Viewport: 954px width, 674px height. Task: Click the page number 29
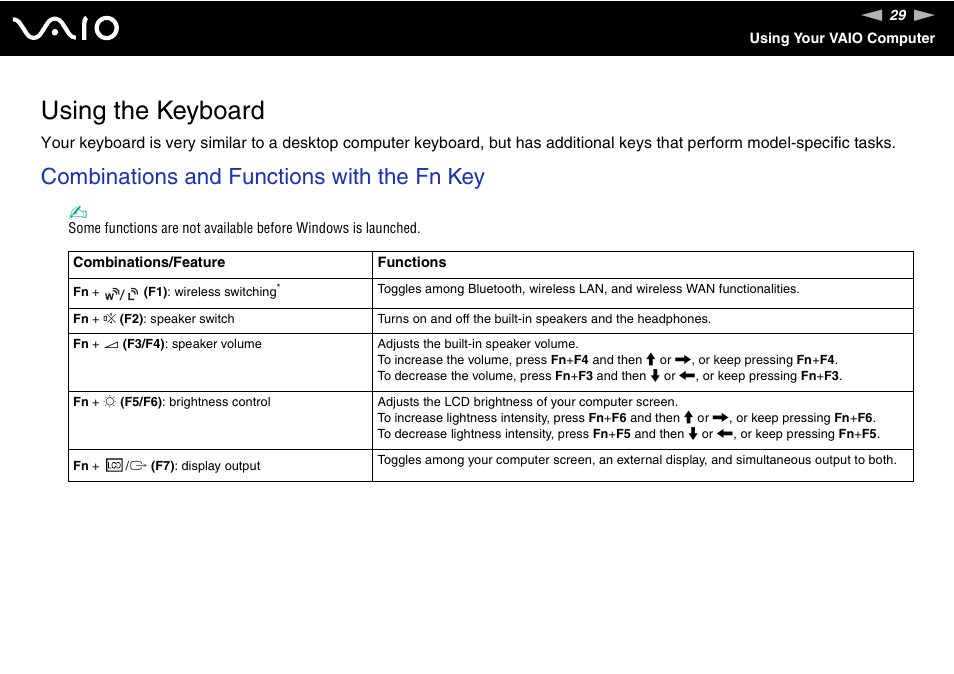click(x=898, y=15)
